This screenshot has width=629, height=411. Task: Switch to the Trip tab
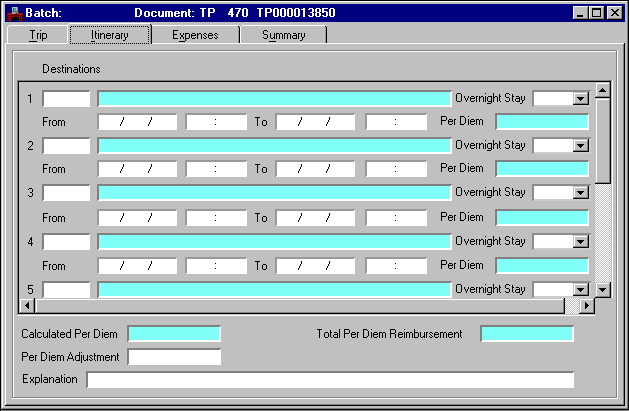38,35
